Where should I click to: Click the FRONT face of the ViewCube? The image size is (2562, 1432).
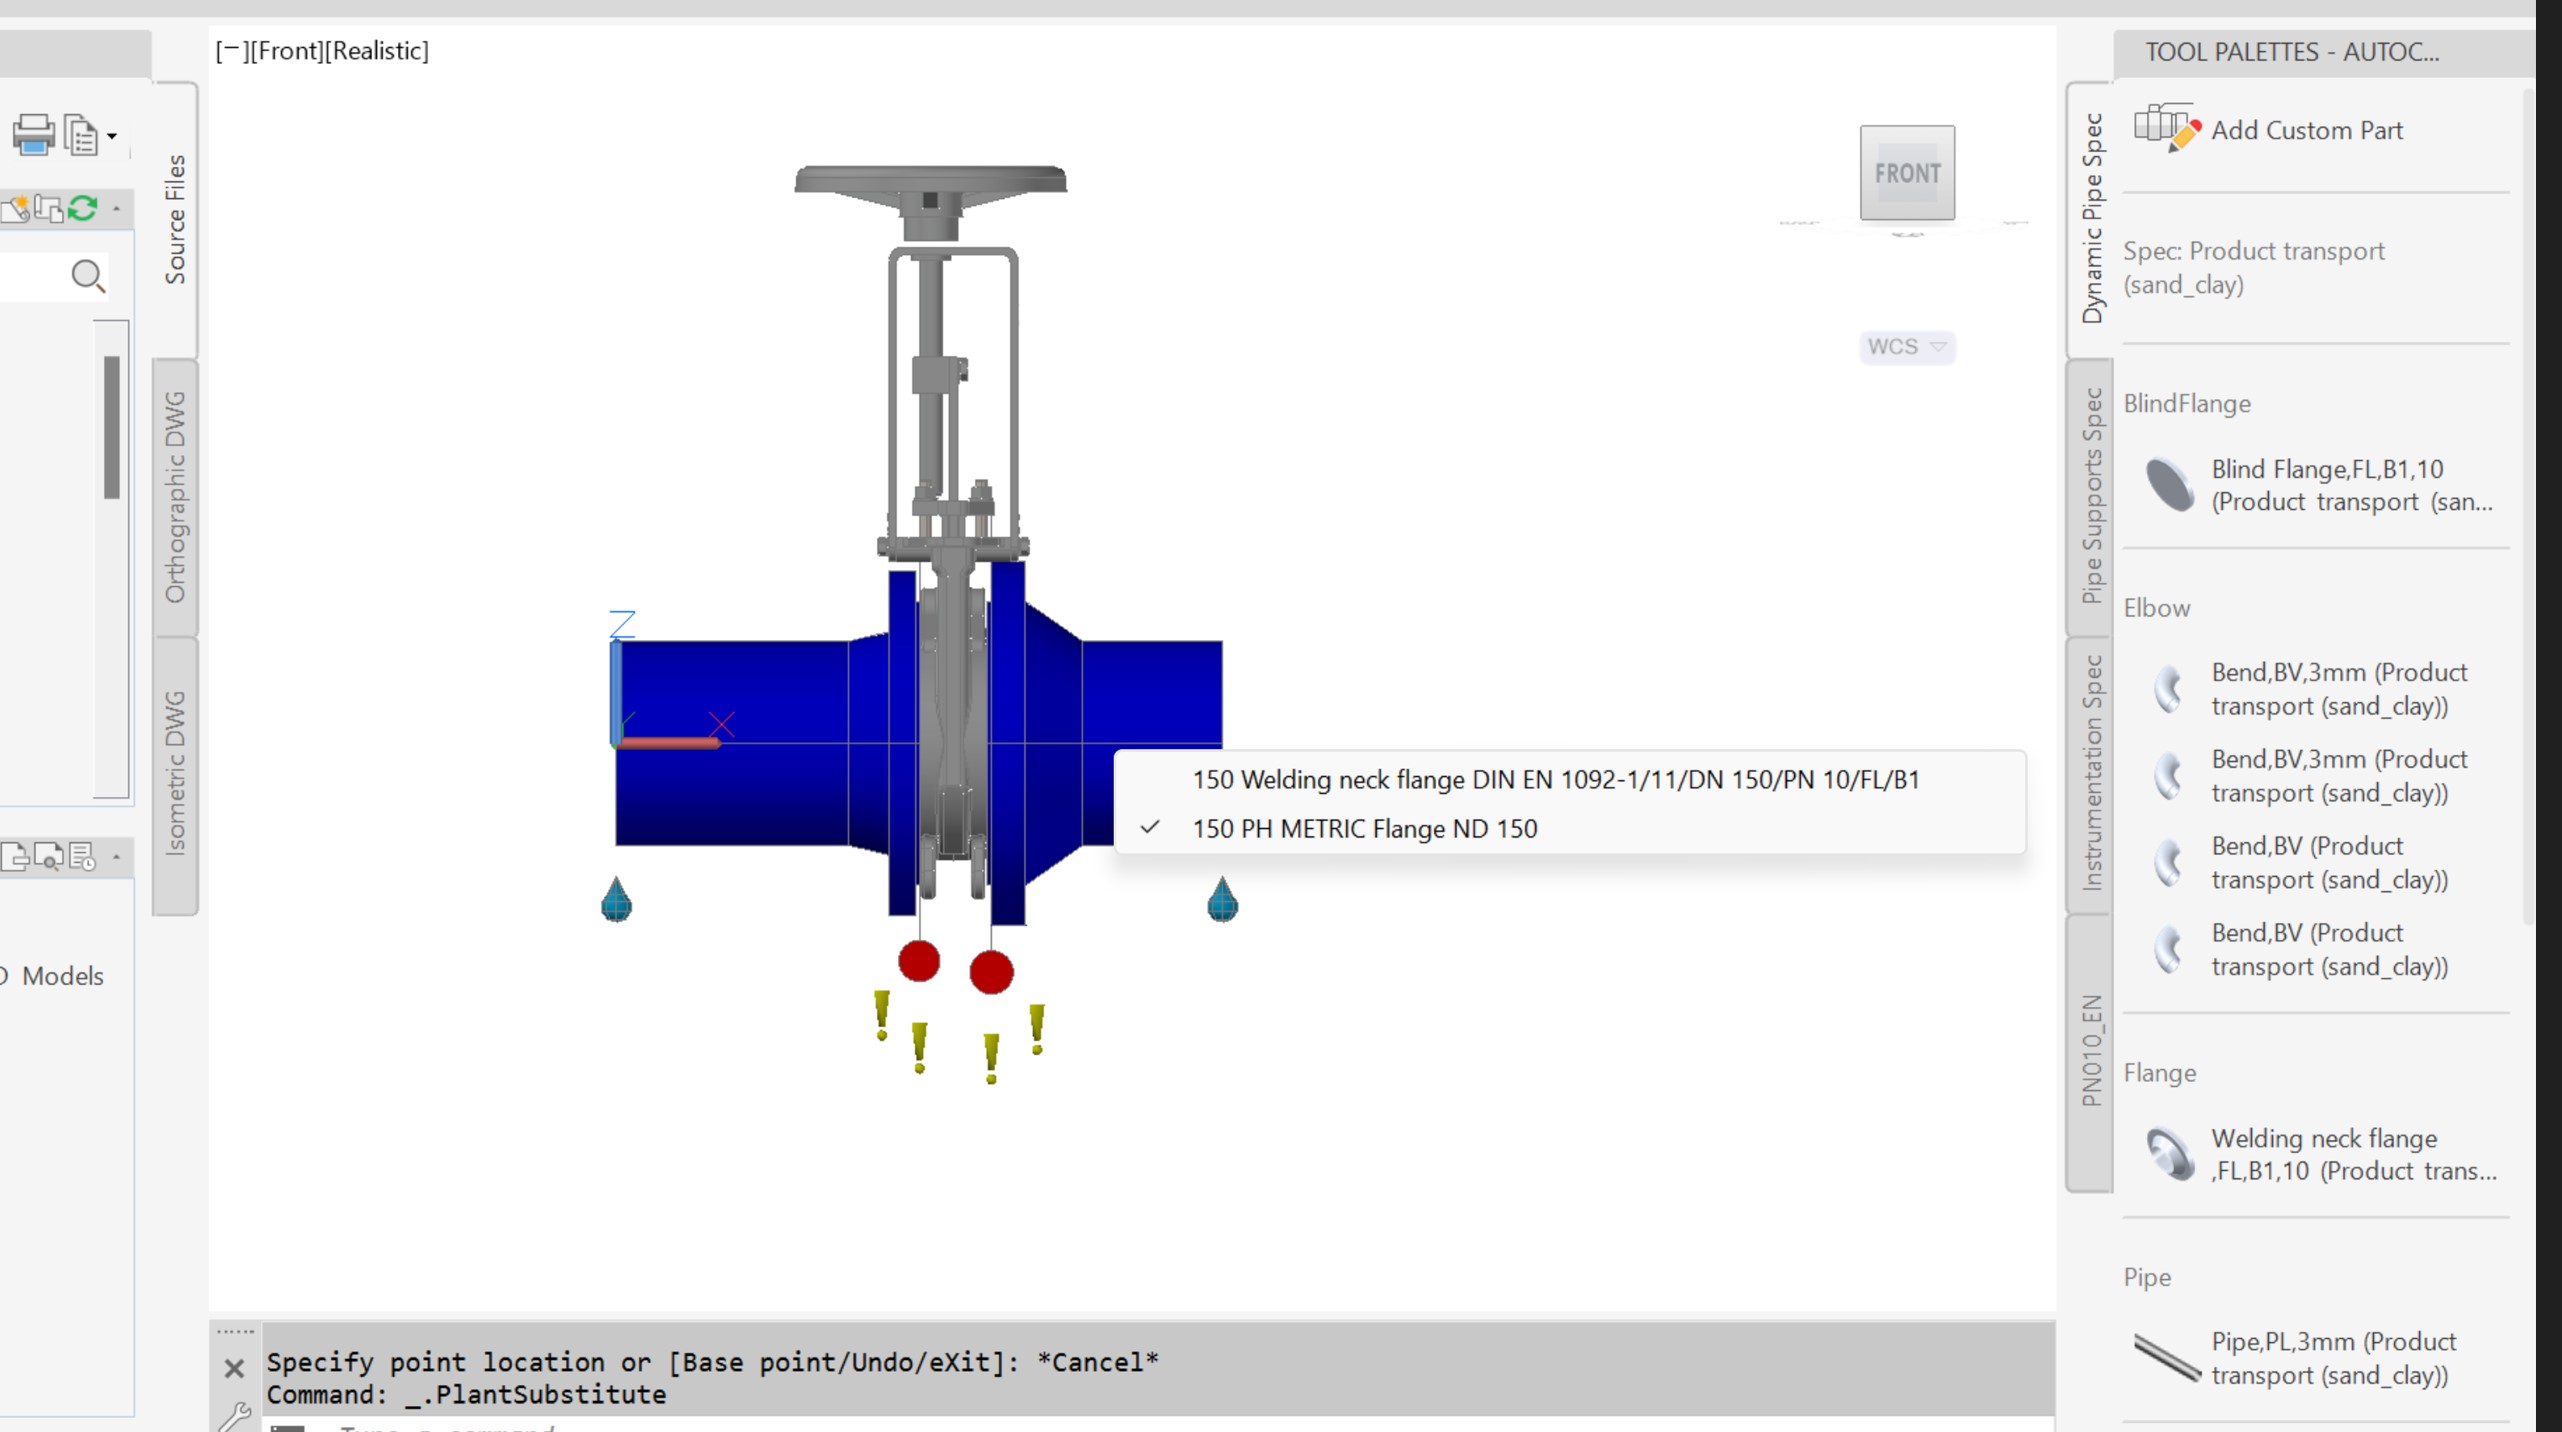1906,173
